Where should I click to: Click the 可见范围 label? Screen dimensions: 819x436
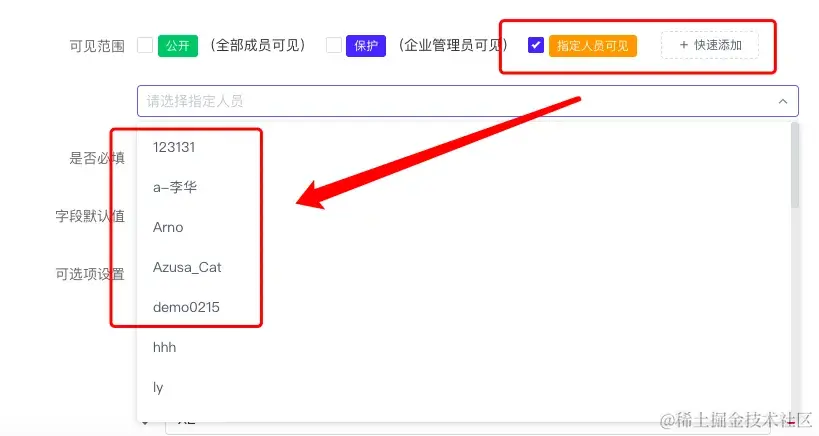pos(97,46)
